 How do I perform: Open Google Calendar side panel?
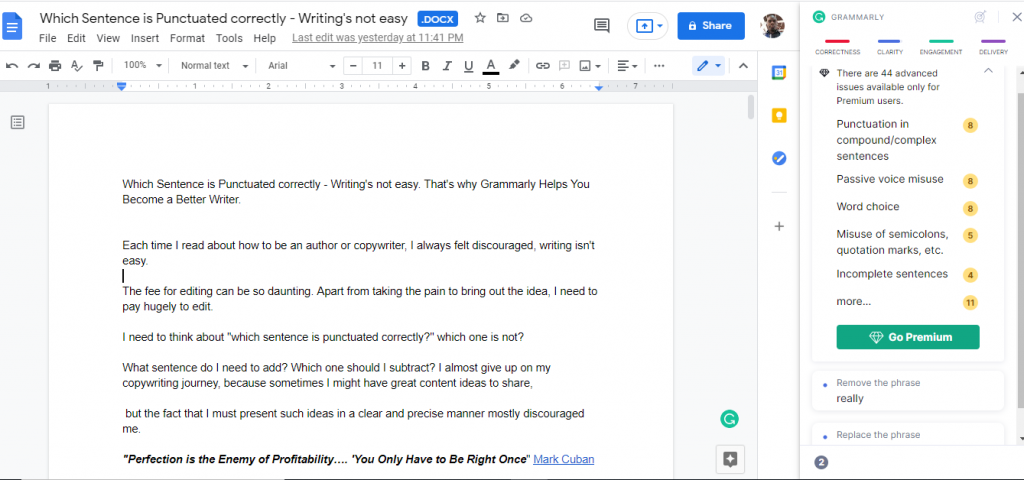pos(778,72)
